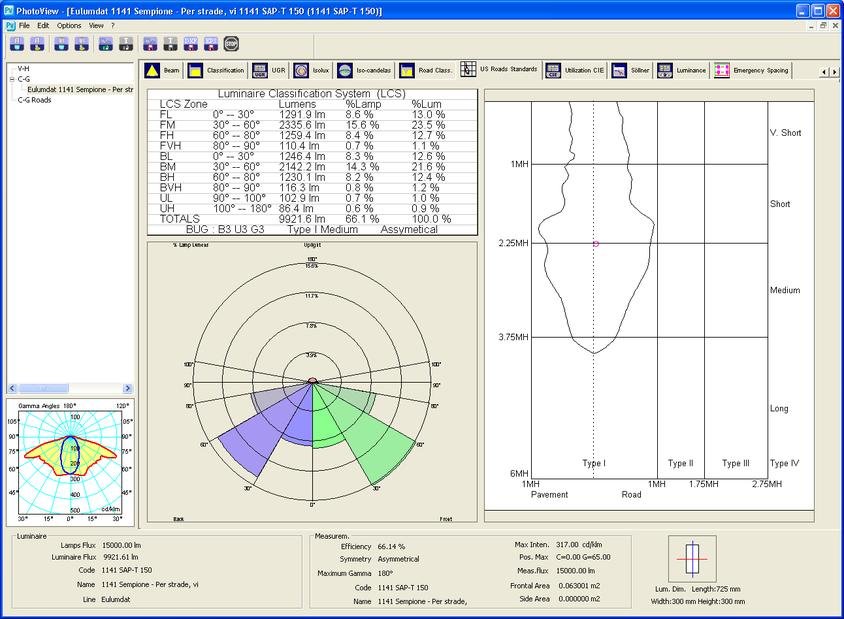Image resolution: width=844 pixels, height=619 pixels.
Task: Click the round STOP icon in toolbar
Action: (231, 44)
